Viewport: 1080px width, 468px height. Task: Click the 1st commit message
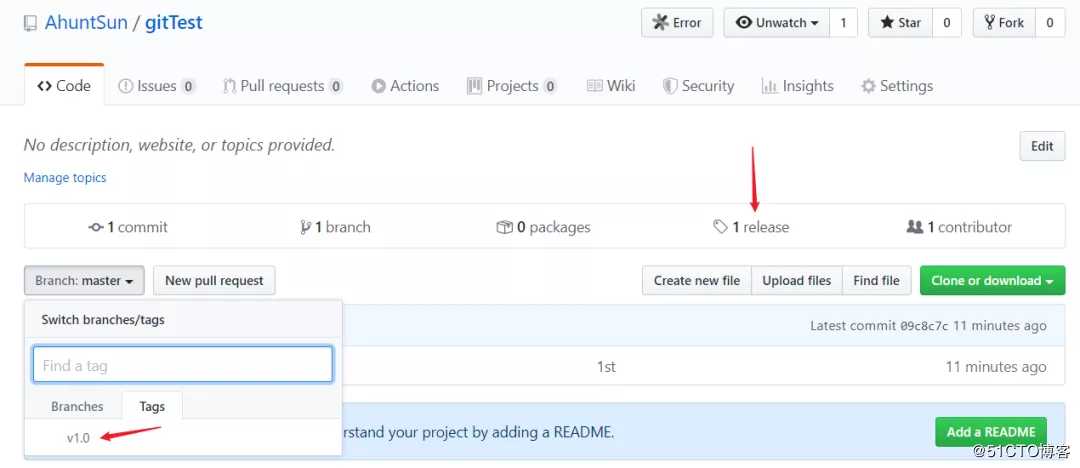(606, 367)
